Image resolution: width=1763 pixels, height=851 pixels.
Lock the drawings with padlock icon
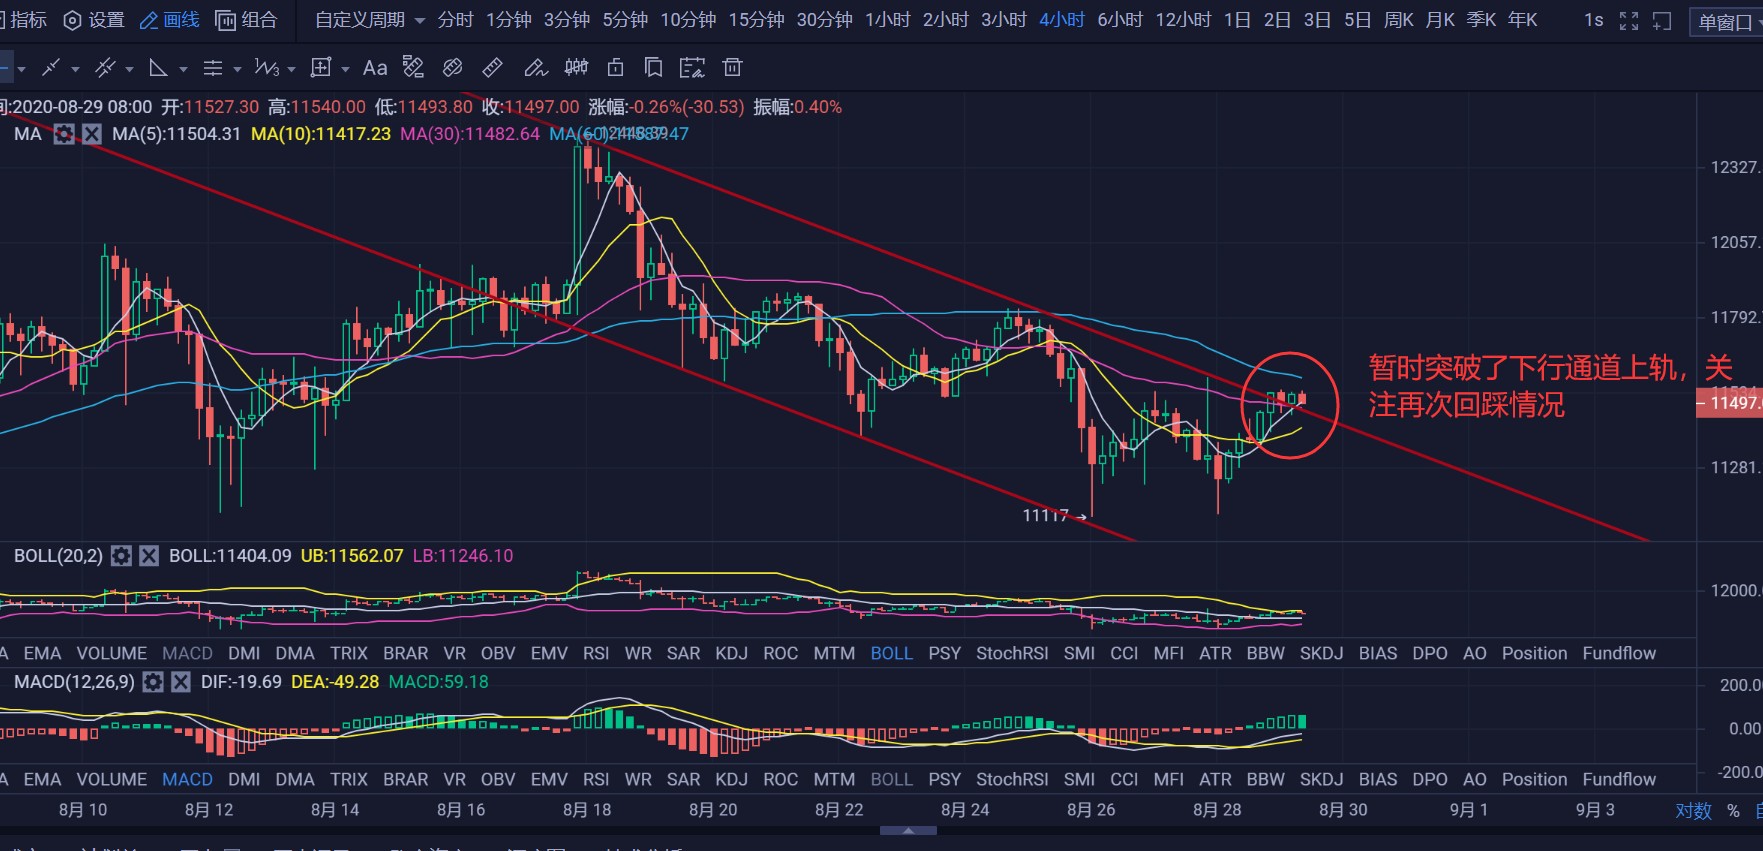tap(616, 68)
